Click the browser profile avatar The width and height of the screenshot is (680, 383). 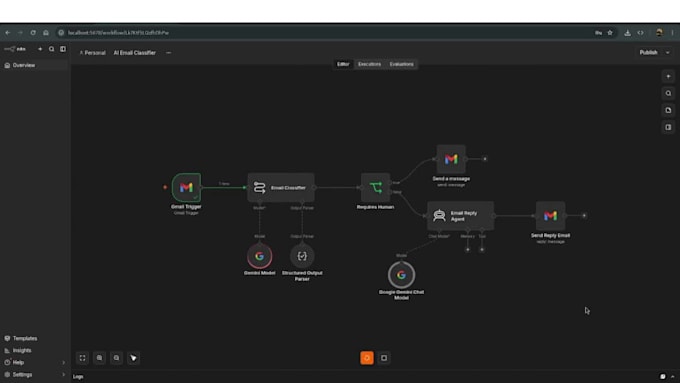coord(659,33)
